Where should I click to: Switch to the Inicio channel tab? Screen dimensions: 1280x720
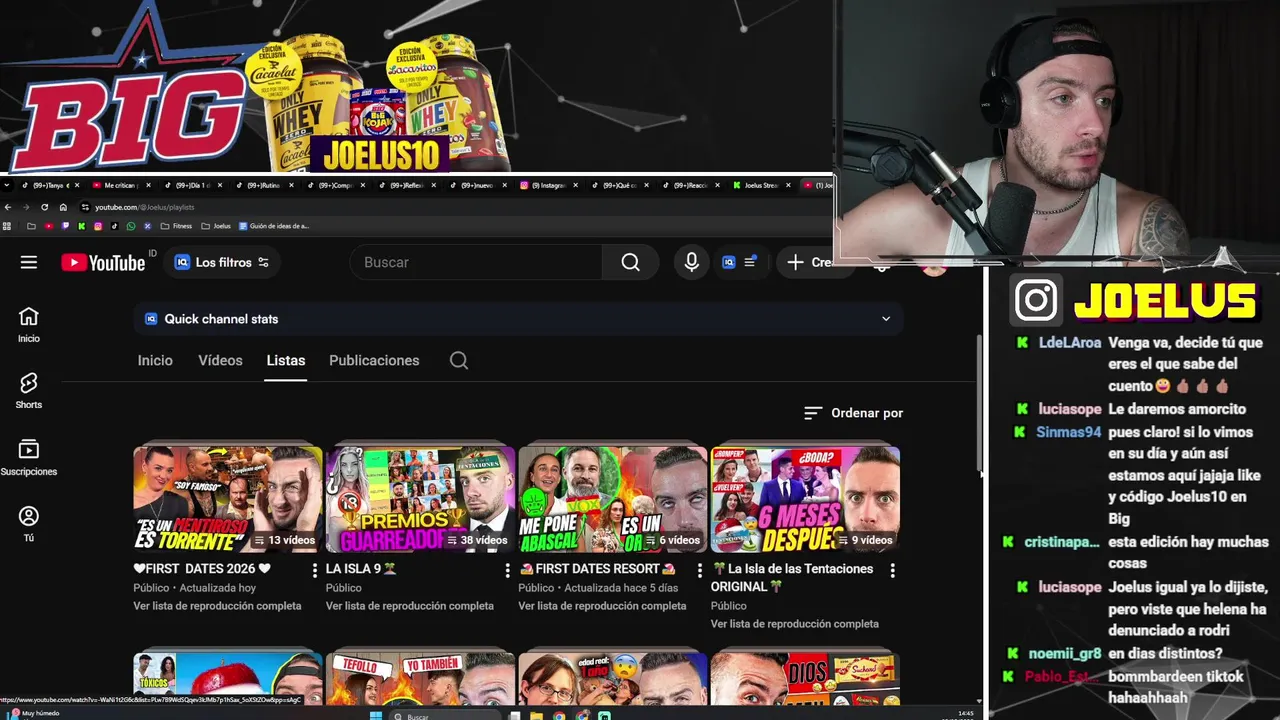(x=155, y=360)
